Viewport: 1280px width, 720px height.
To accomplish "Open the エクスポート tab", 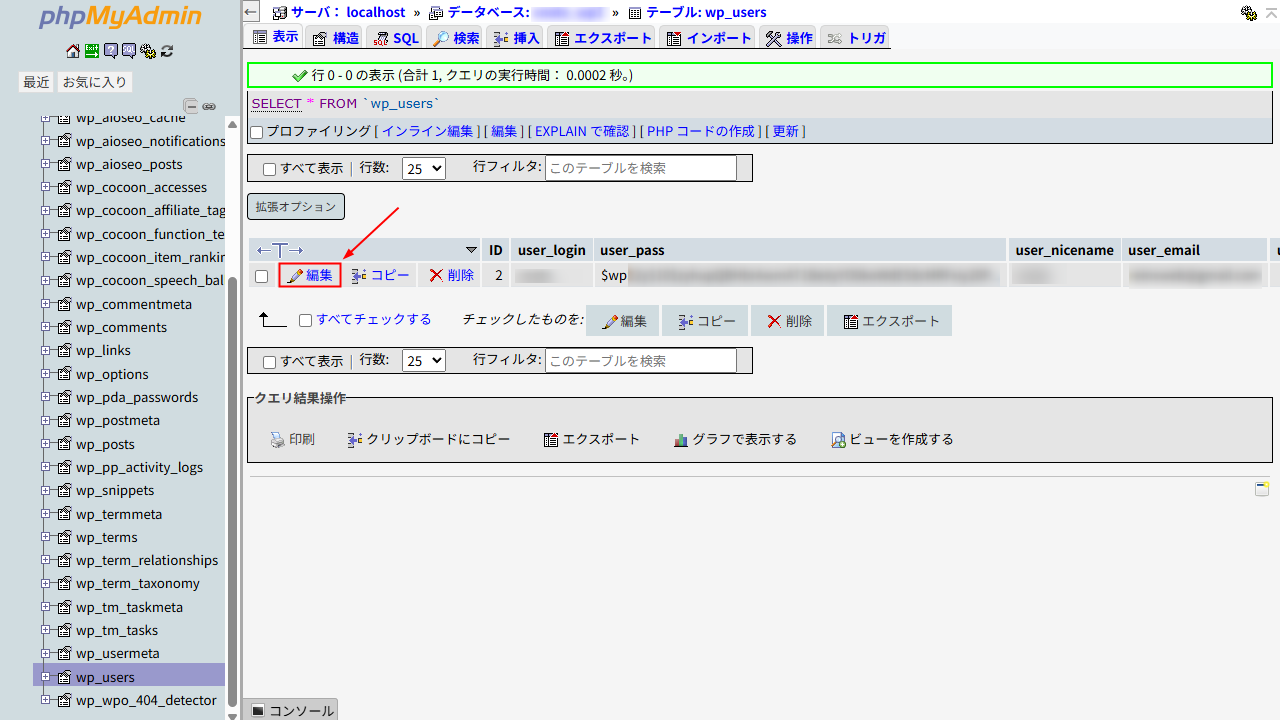I will click(x=603, y=38).
